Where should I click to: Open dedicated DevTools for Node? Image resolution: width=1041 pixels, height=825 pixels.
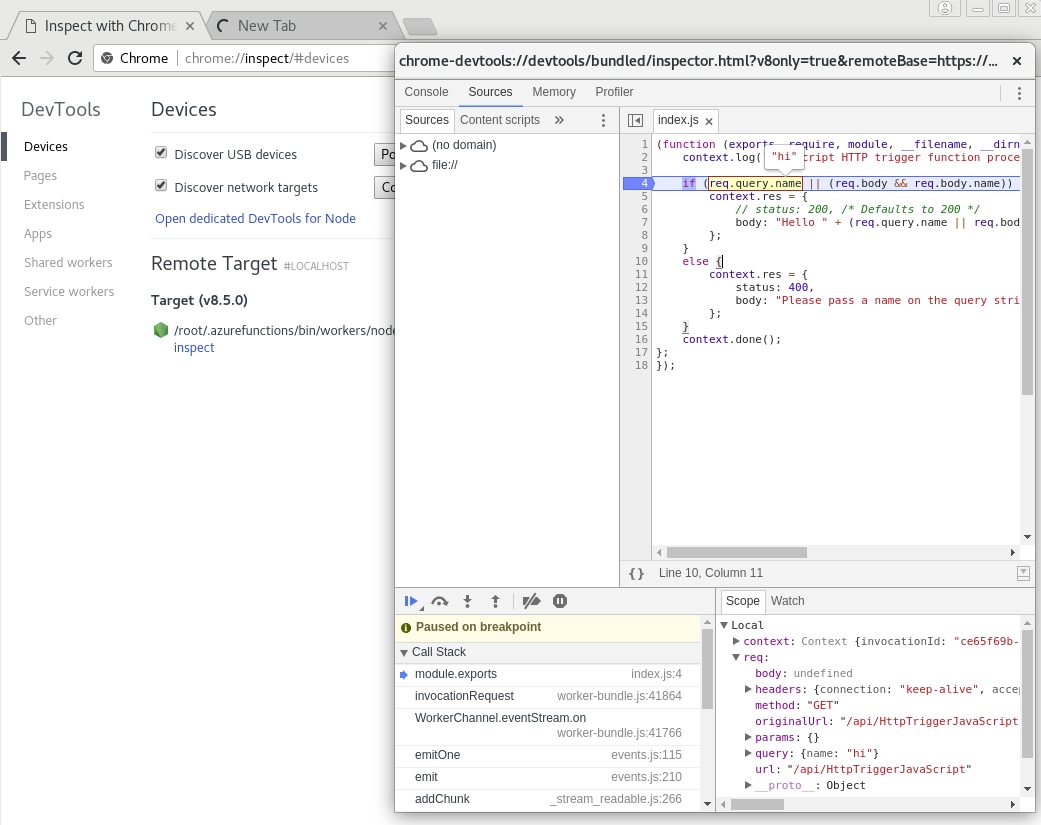click(x=256, y=218)
